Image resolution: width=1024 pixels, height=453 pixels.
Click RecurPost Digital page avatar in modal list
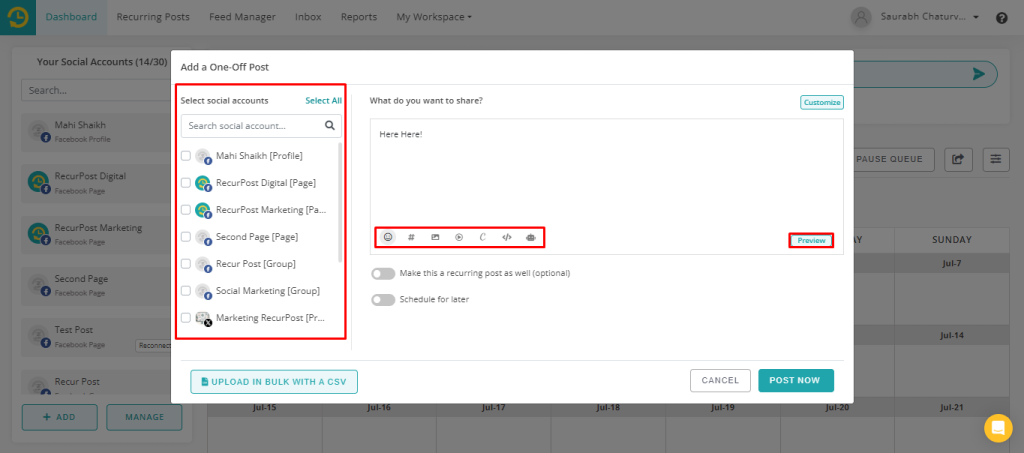204,183
